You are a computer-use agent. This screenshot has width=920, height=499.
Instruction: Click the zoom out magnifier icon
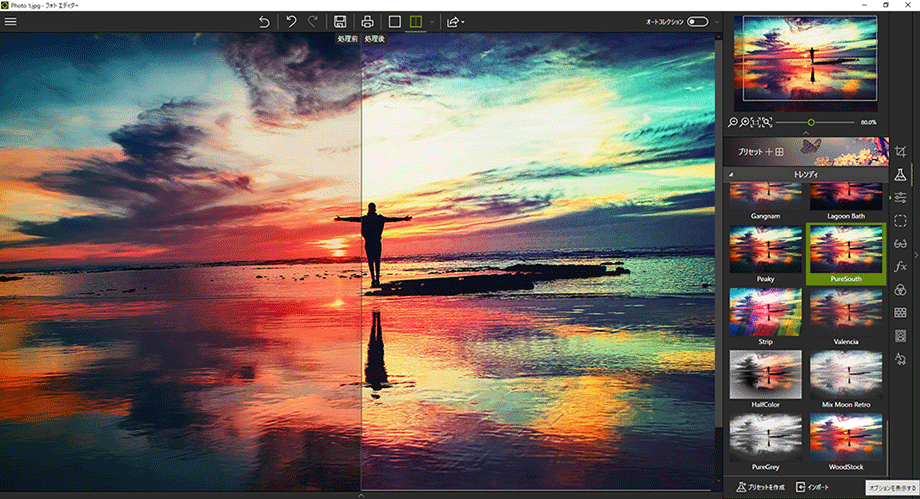pyautogui.click(x=732, y=122)
